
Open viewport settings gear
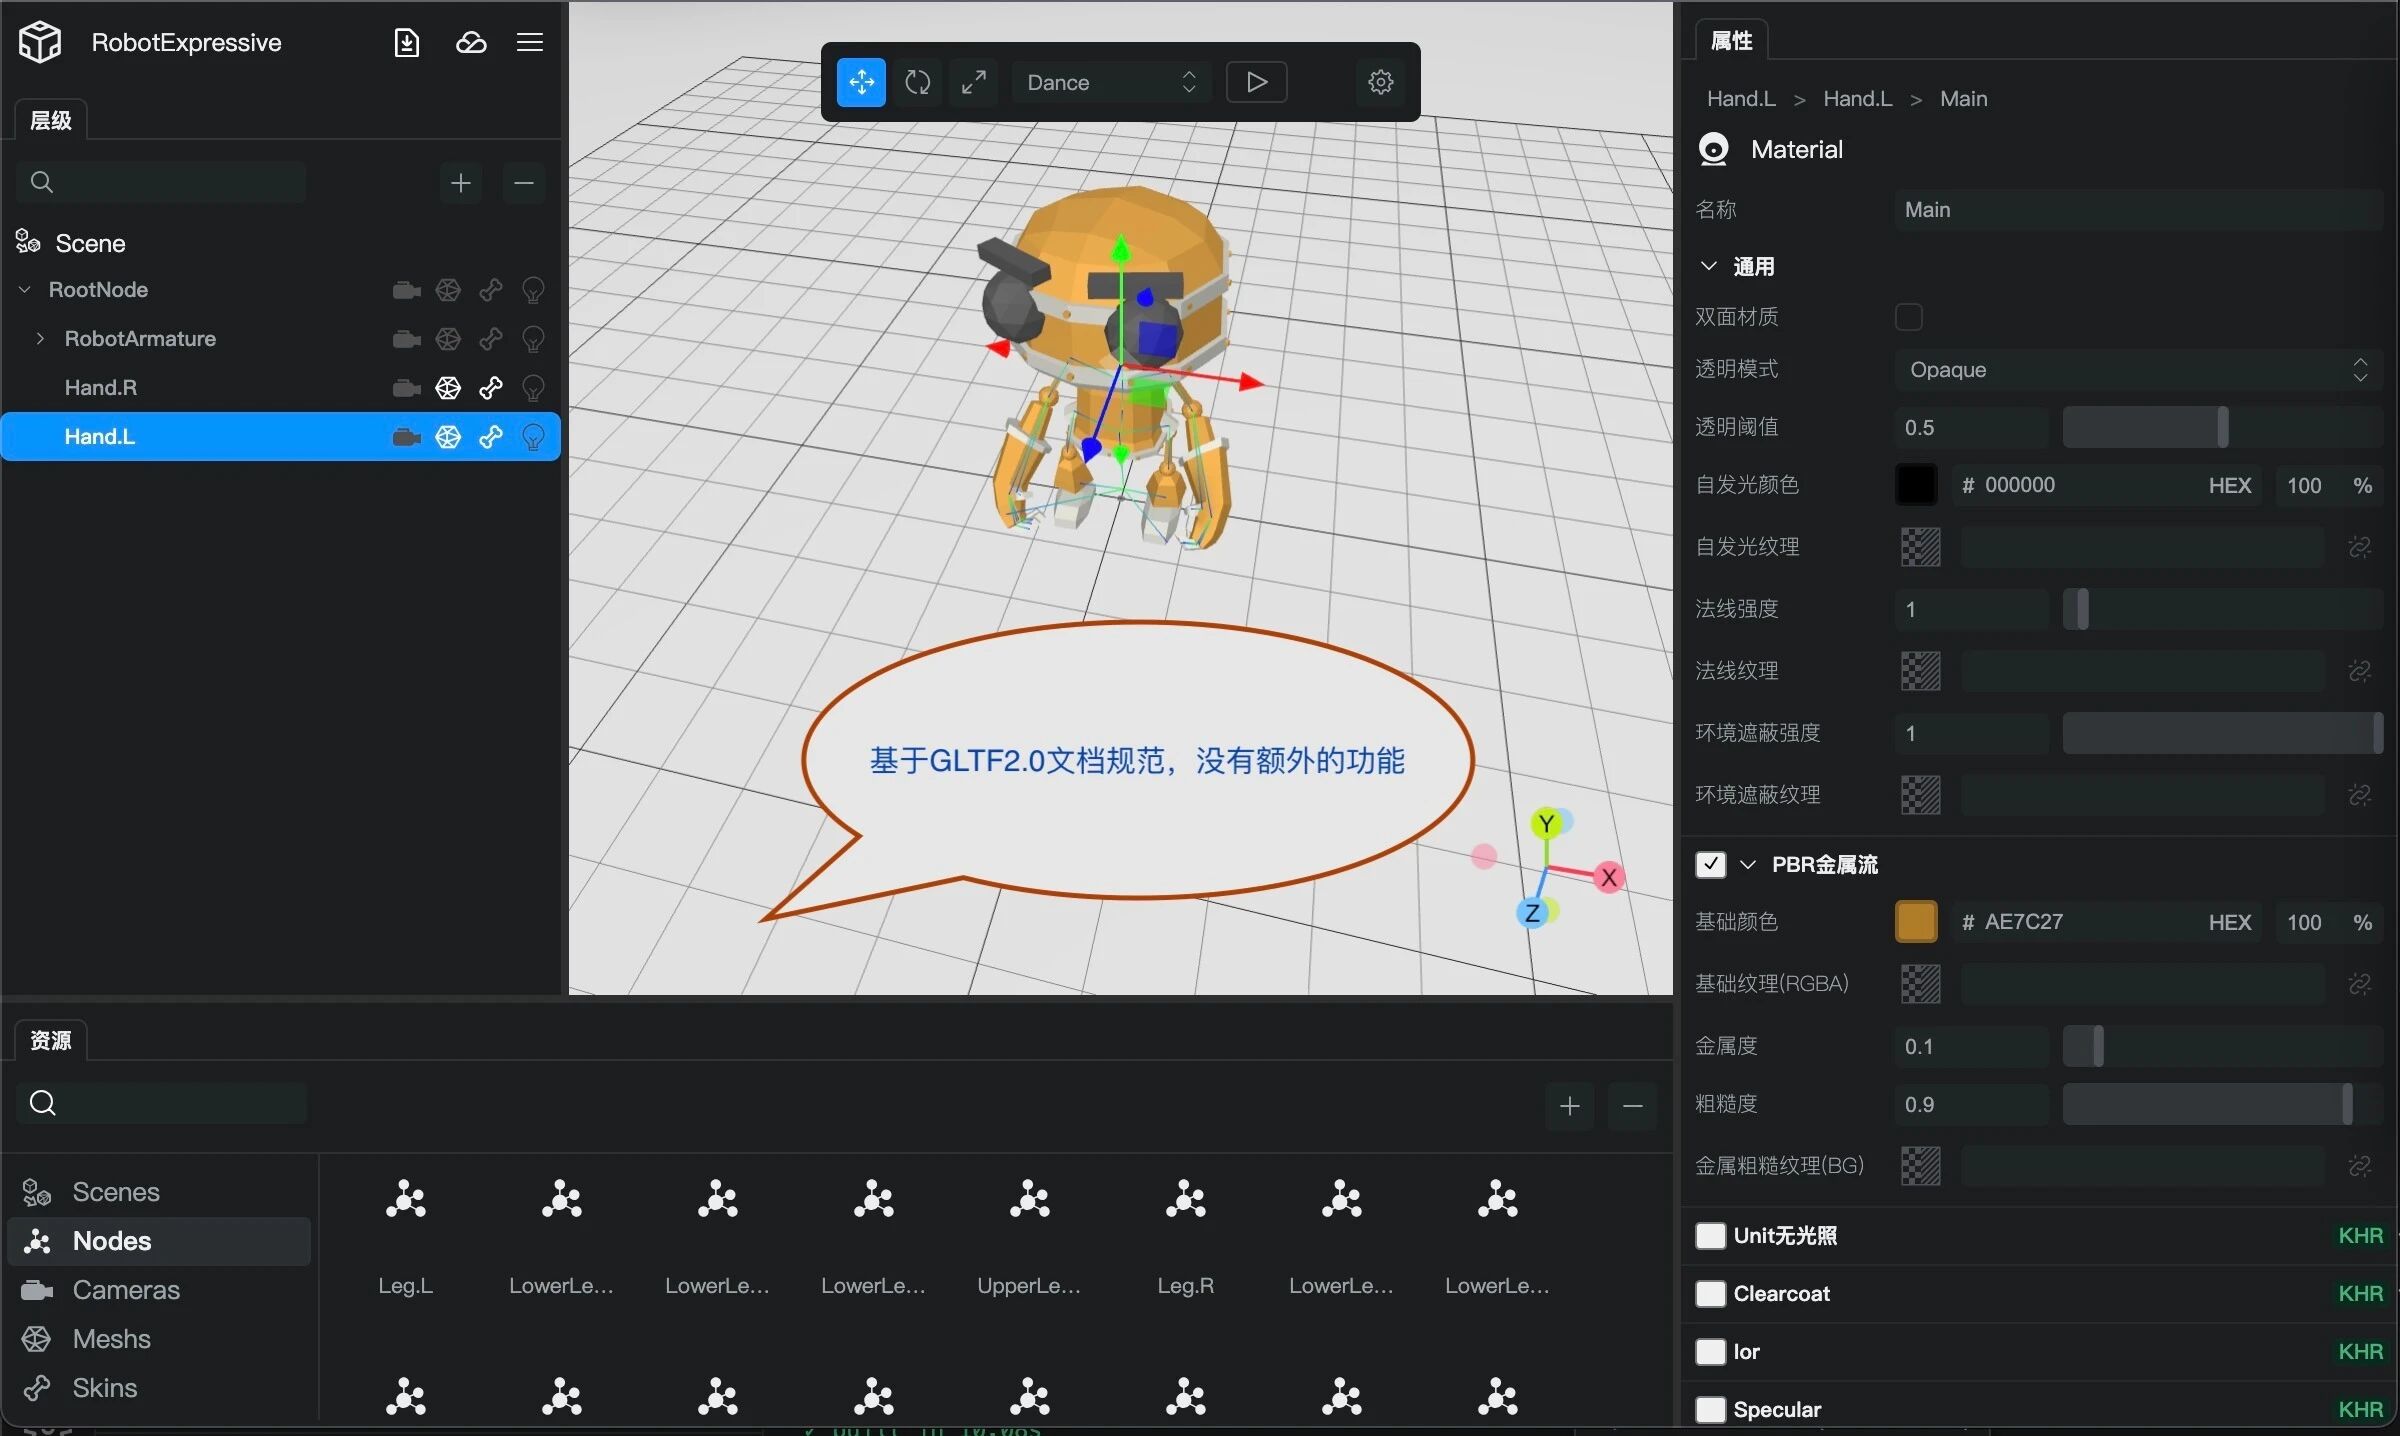pos(1380,82)
